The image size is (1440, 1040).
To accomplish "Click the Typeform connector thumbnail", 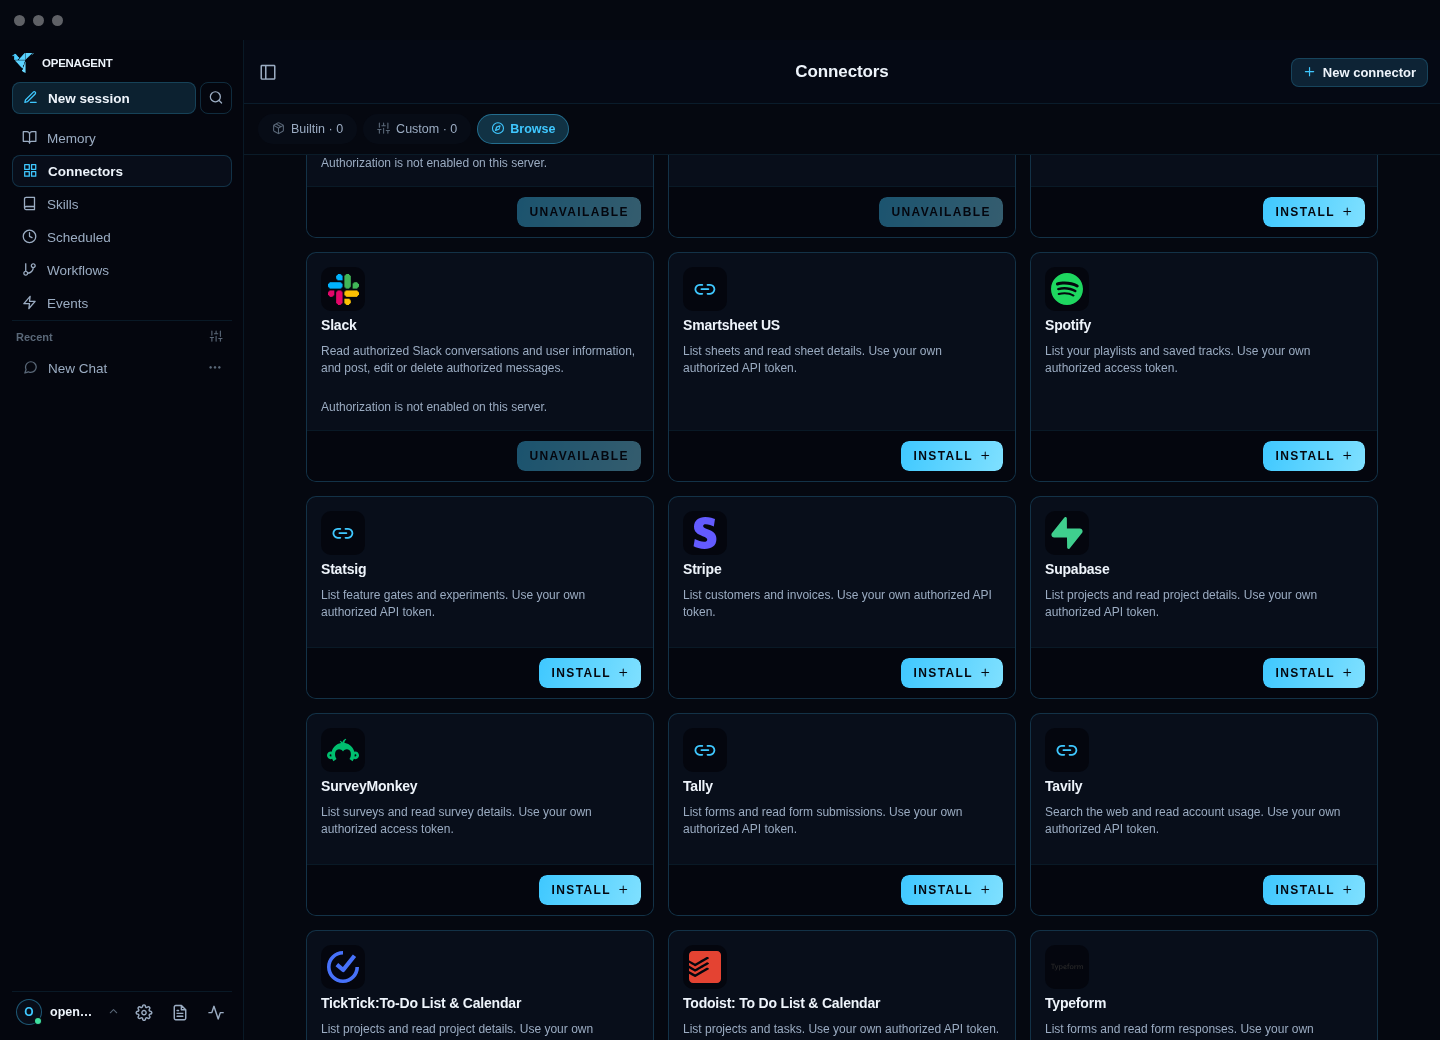I will pyautogui.click(x=1067, y=967).
